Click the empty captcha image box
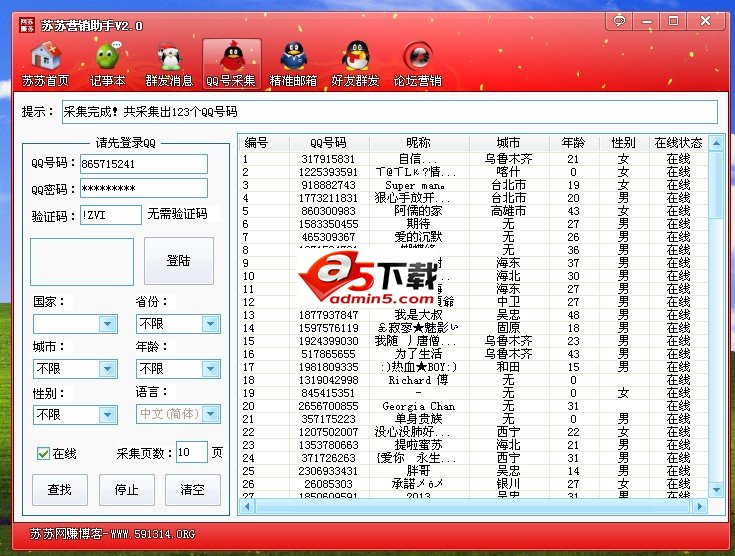Image resolution: width=735 pixels, height=556 pixels. 82,262
